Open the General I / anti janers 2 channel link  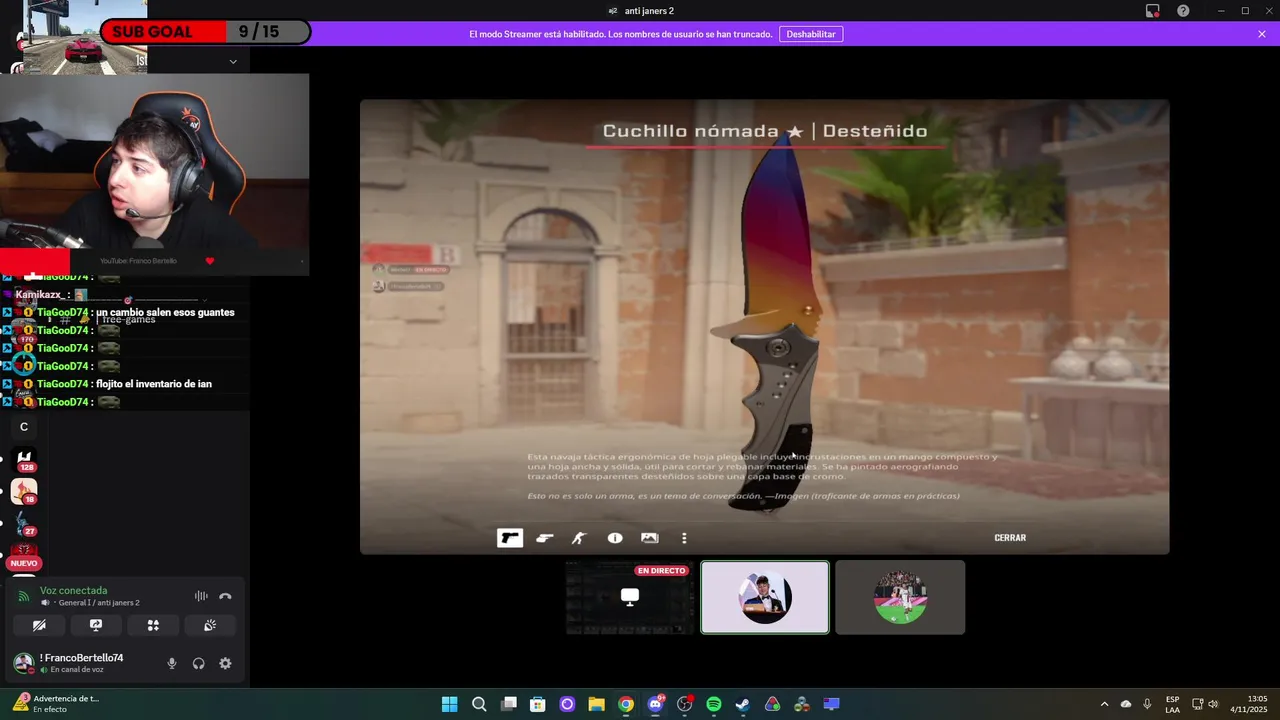coord(98,603)
